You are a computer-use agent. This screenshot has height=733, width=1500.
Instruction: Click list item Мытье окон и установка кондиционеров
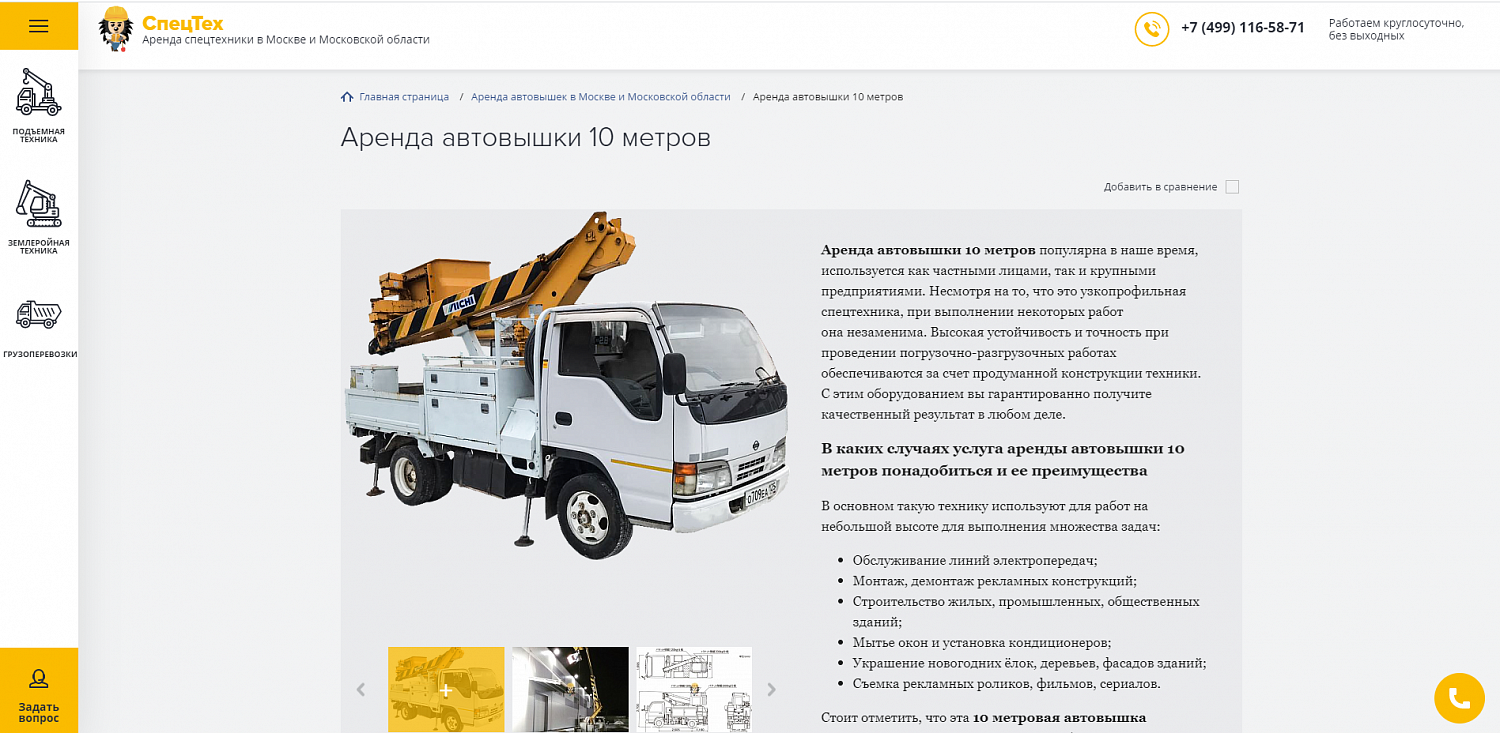tap(982, 642)
